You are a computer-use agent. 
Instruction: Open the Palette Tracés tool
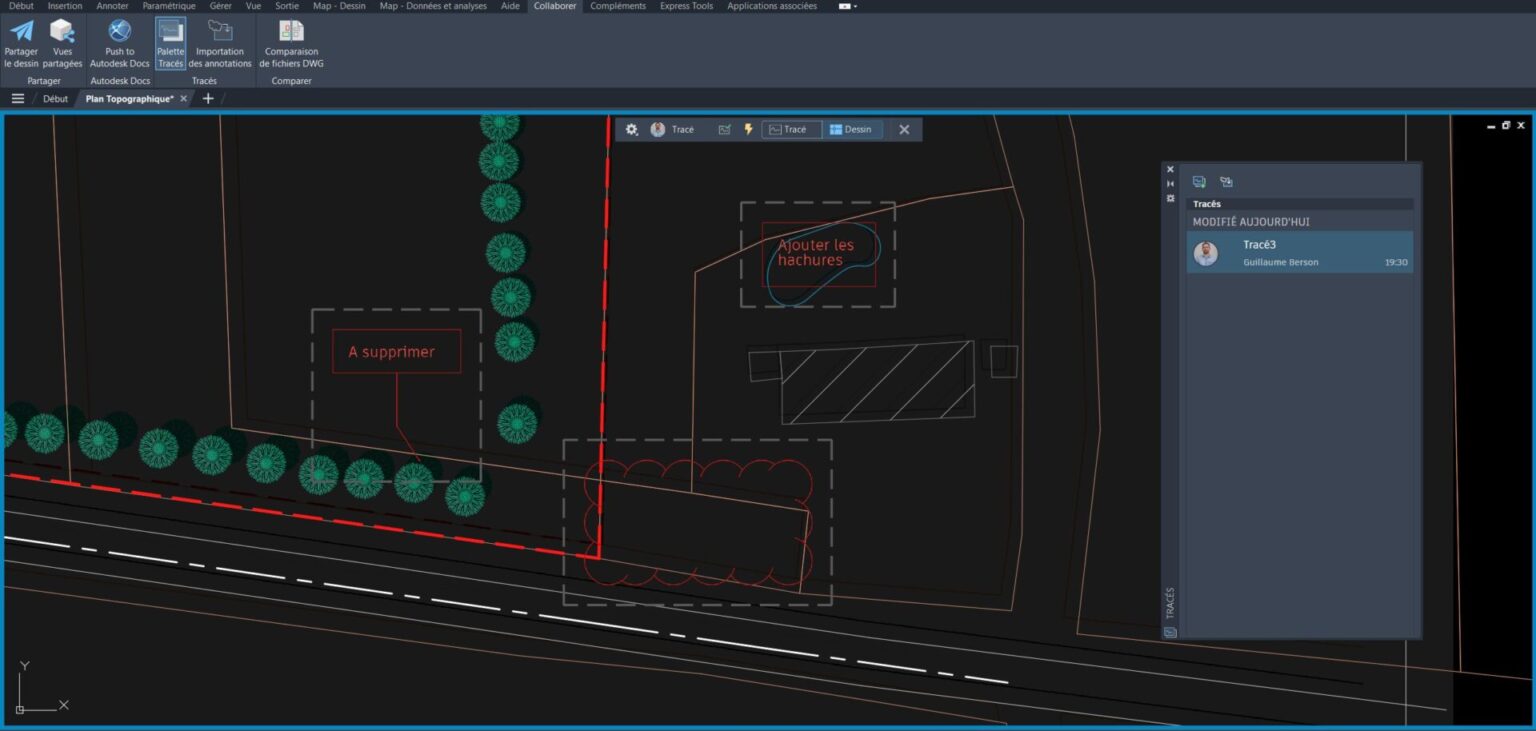tap(170, 44)
